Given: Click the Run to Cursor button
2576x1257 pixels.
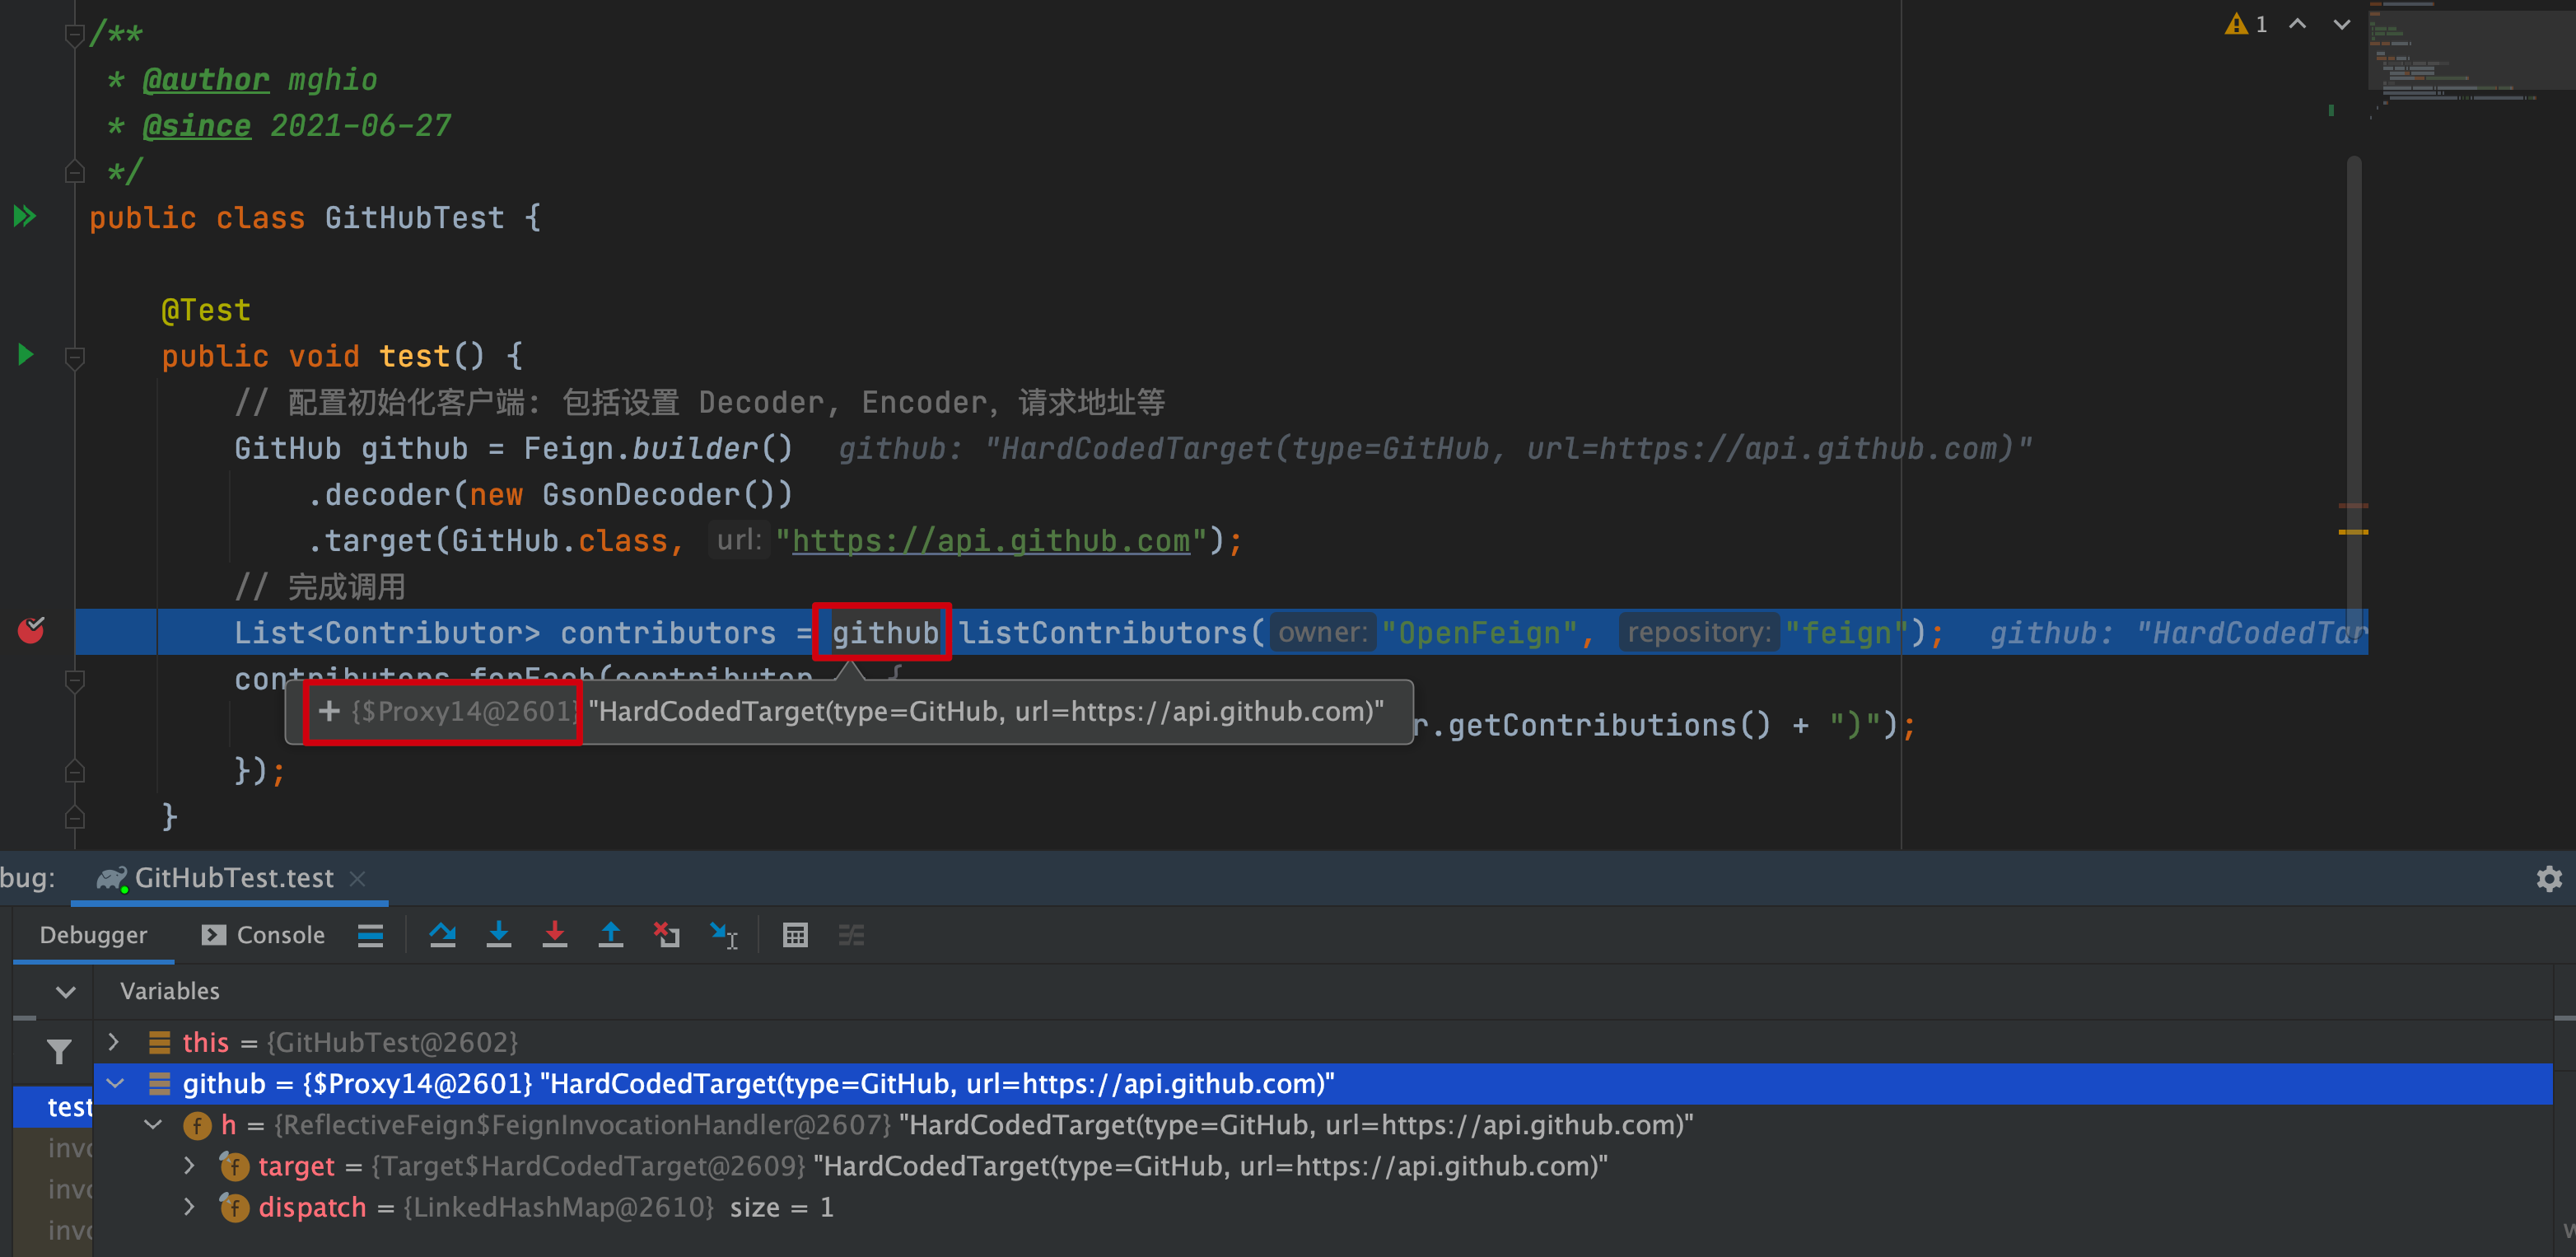Looking at the screenshot, I should (723, 935).
